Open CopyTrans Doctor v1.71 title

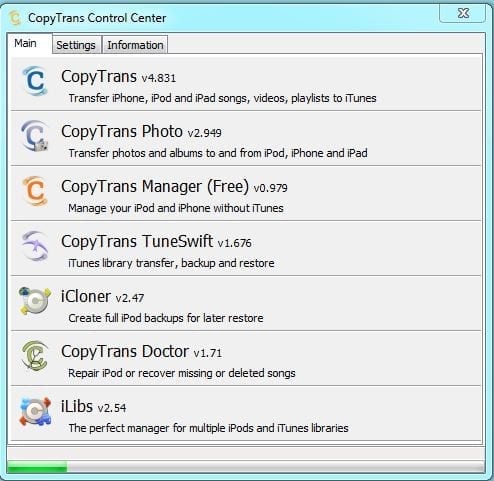pos(141,351)
